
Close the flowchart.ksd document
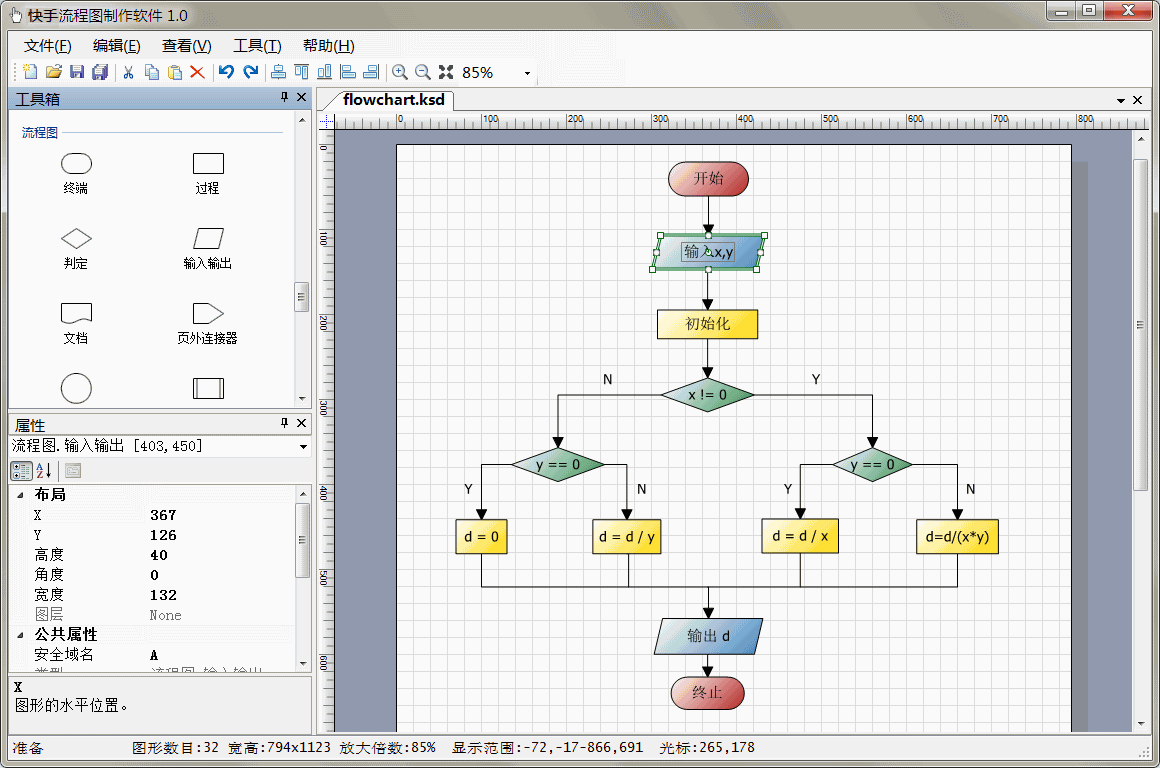[1138, 100]
